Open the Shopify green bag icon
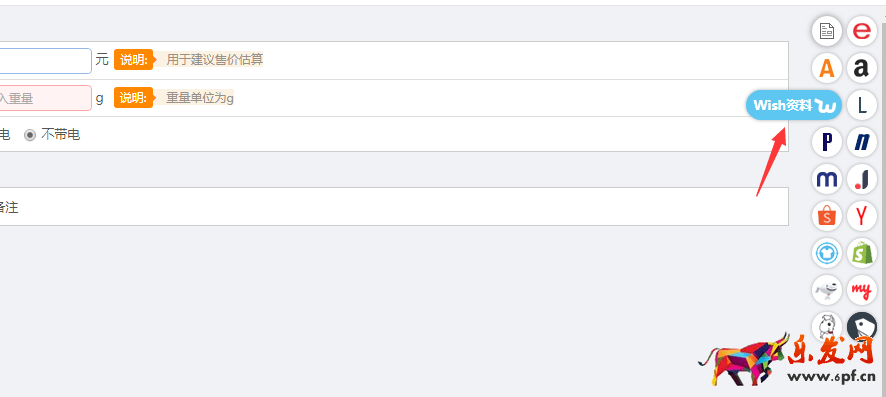886x397 pixels. coord(862,253)
